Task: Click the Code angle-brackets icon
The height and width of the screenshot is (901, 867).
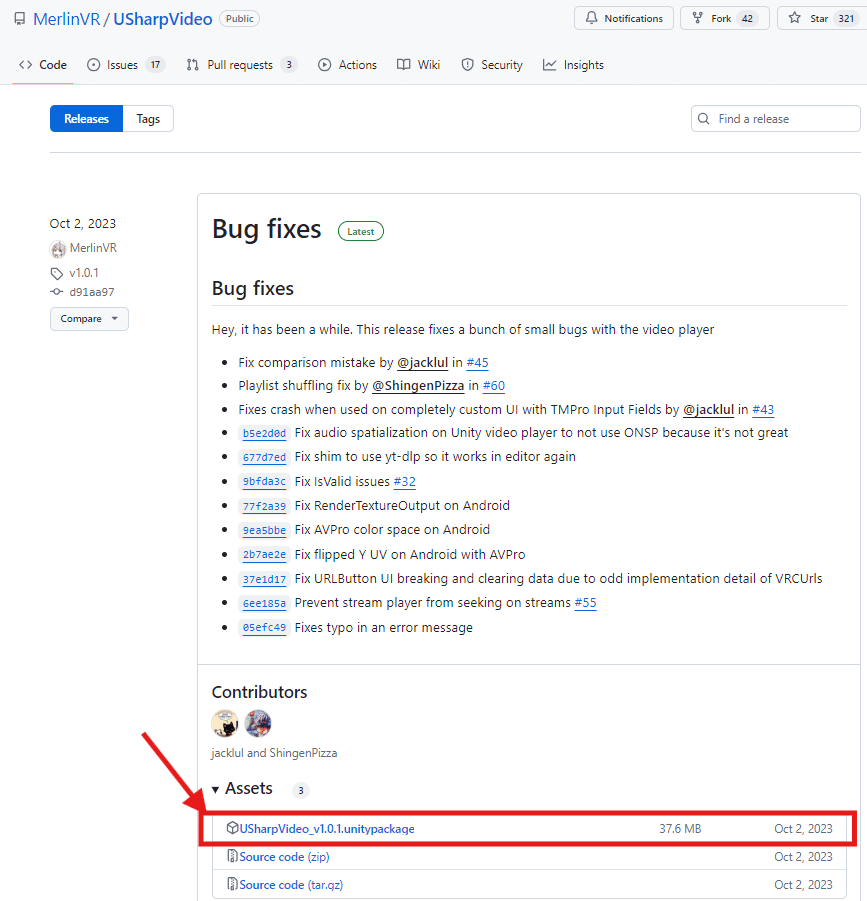Action: (x=25, y=65)
